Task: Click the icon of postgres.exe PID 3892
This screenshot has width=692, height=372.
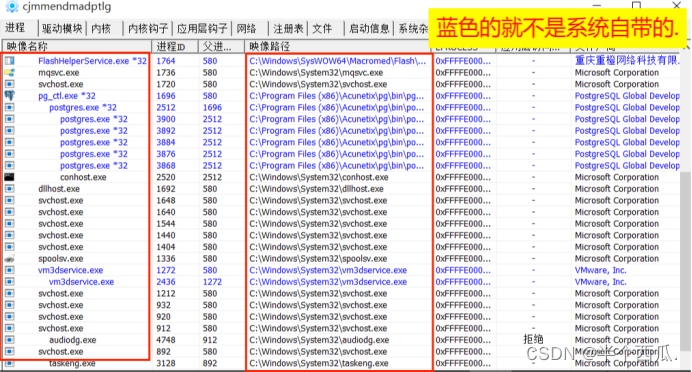Action: pos(9,131)
